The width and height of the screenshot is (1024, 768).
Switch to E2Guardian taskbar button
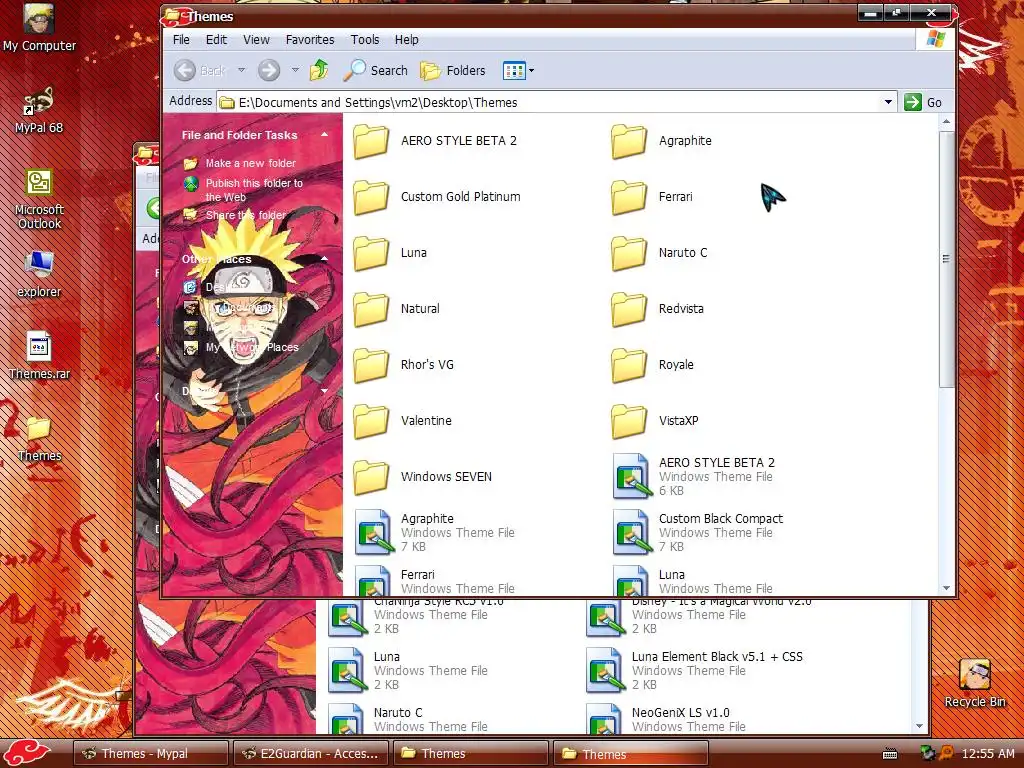click(x=310, y=754)
